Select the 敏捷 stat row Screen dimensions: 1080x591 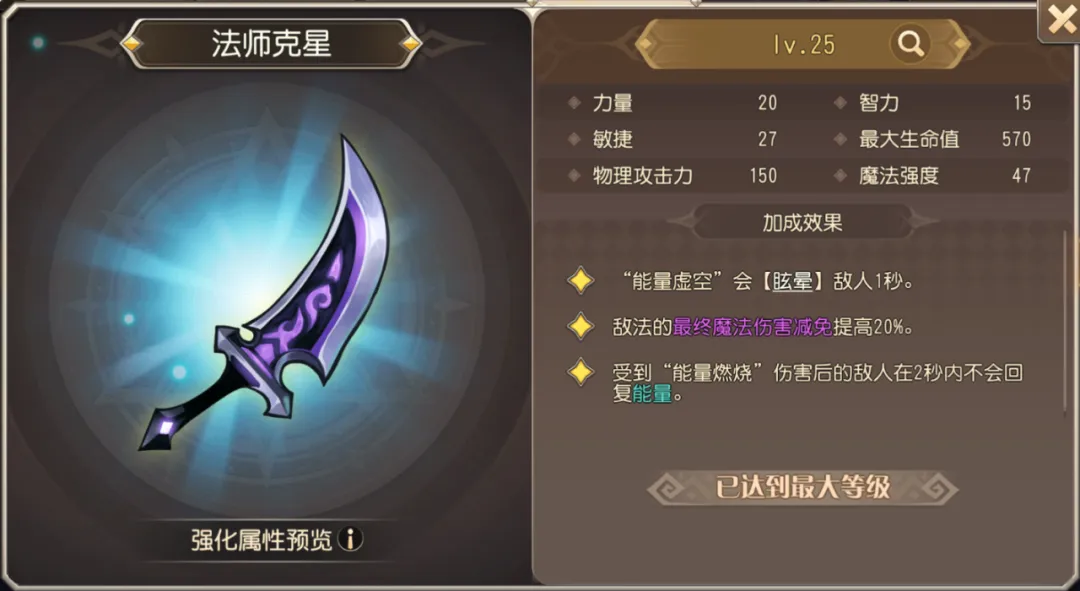(x=672, y=139)
